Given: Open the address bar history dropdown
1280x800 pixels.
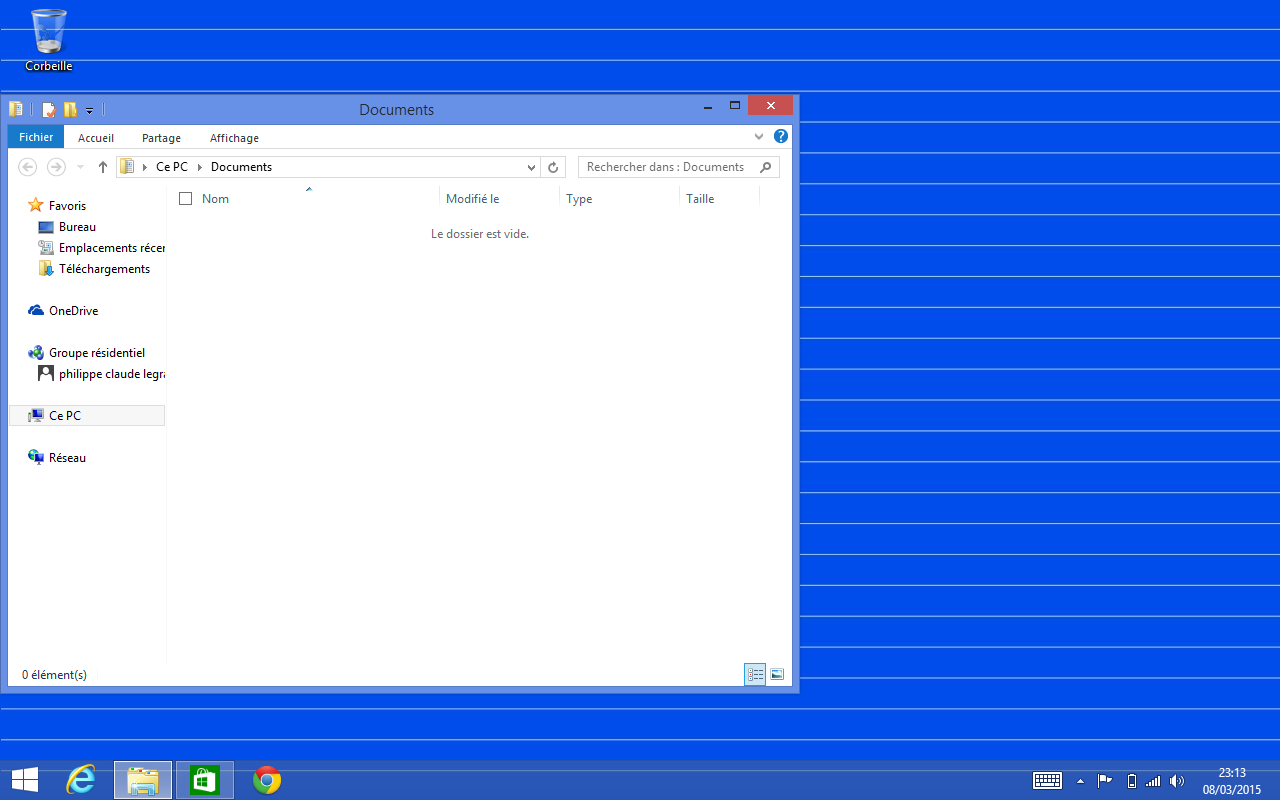Looking at the screenshot, I should (x=532, y=167).
